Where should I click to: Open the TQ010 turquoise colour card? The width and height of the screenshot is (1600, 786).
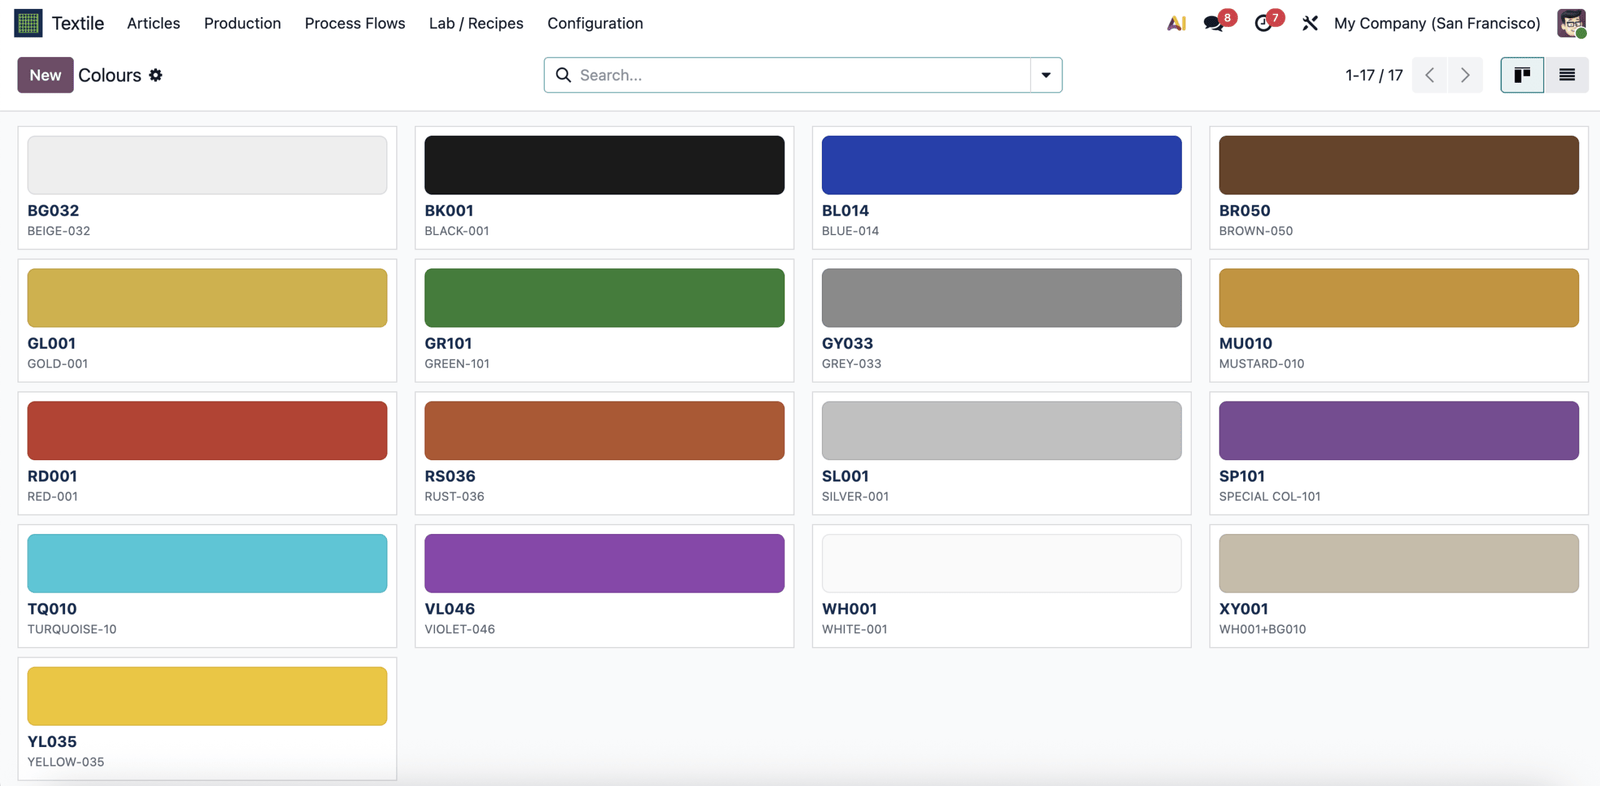pos(207,586)
